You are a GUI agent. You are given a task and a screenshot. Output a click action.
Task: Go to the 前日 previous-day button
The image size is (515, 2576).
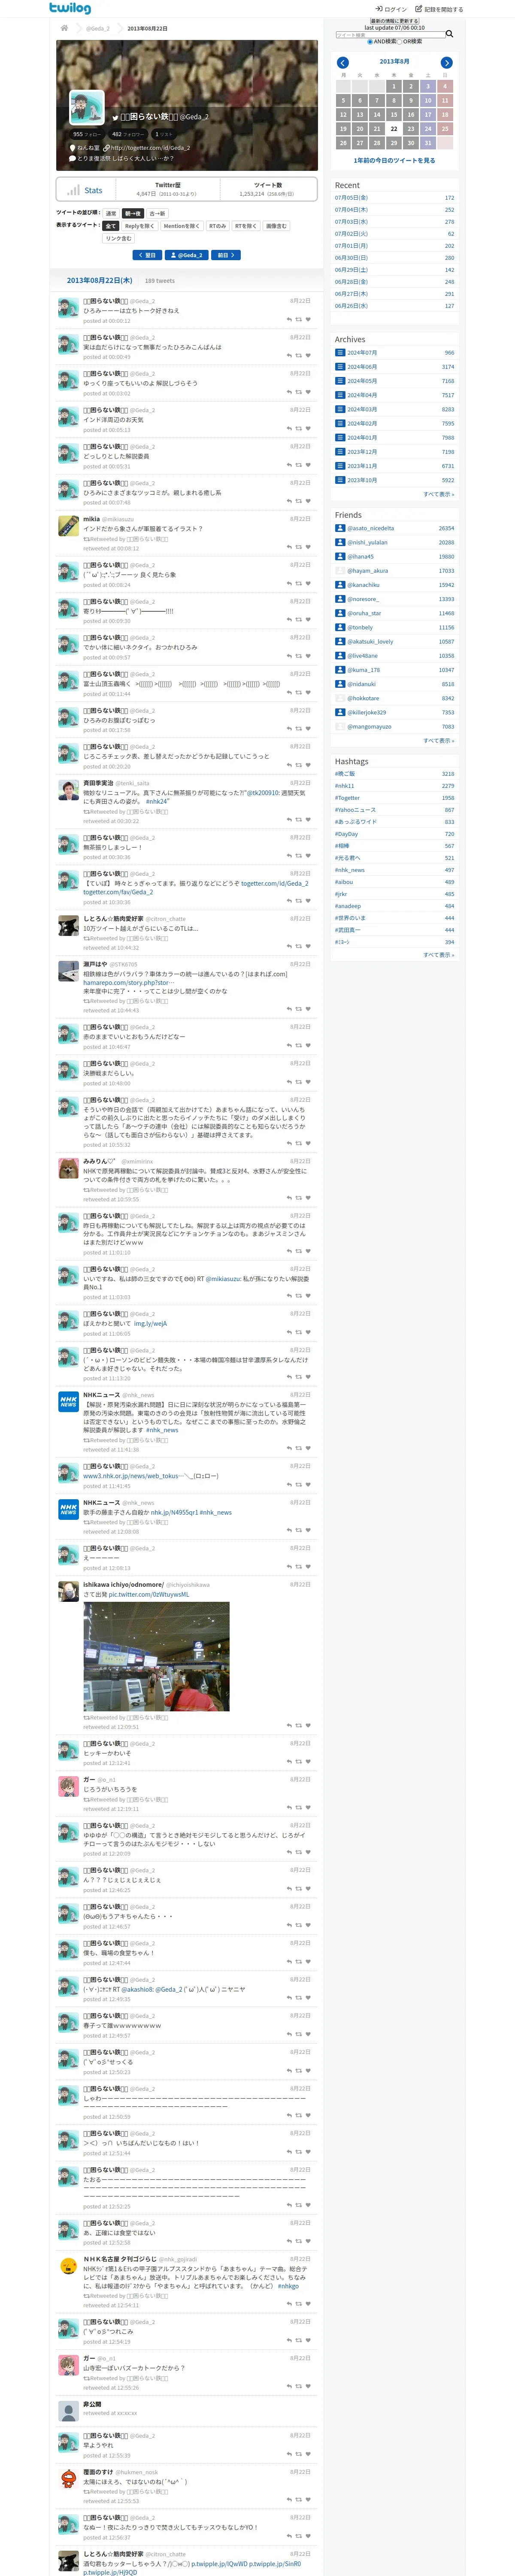226,255
